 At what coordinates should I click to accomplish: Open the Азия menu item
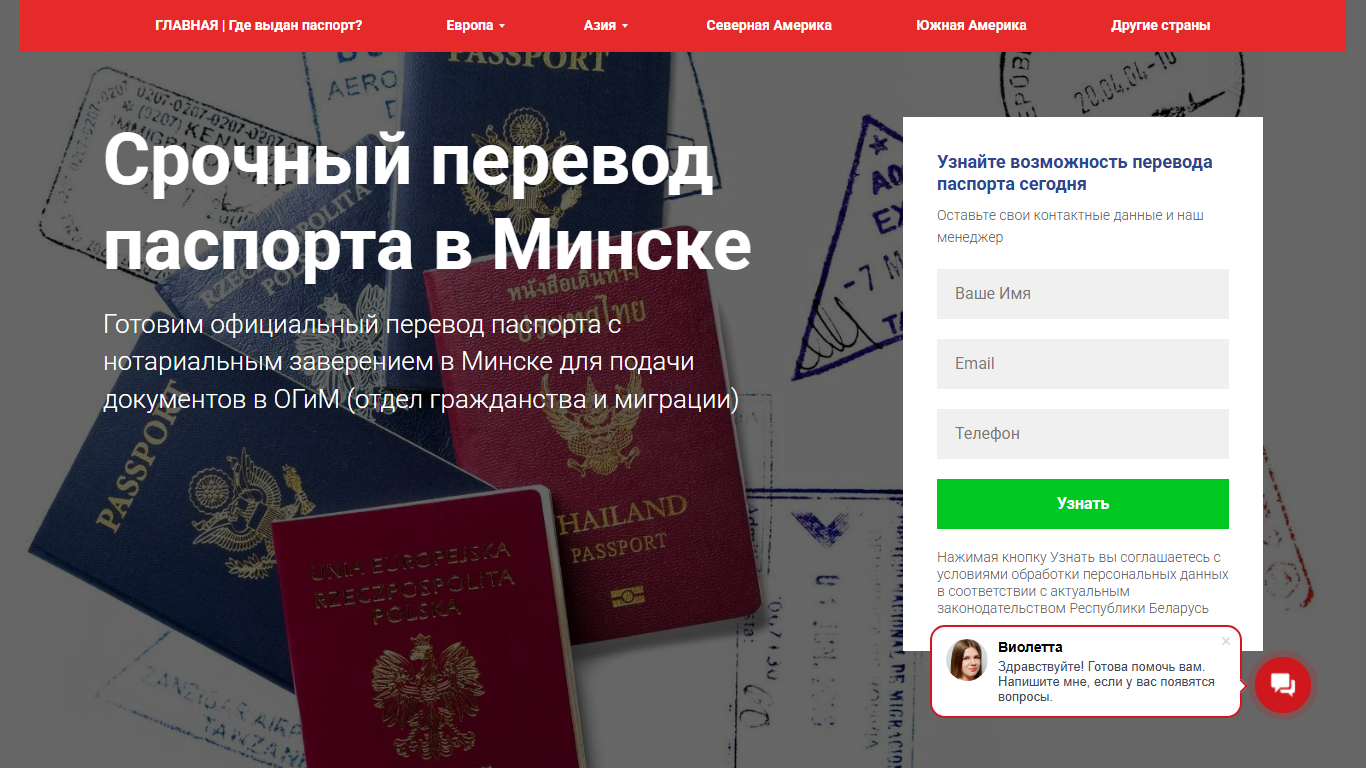point(606,25)
